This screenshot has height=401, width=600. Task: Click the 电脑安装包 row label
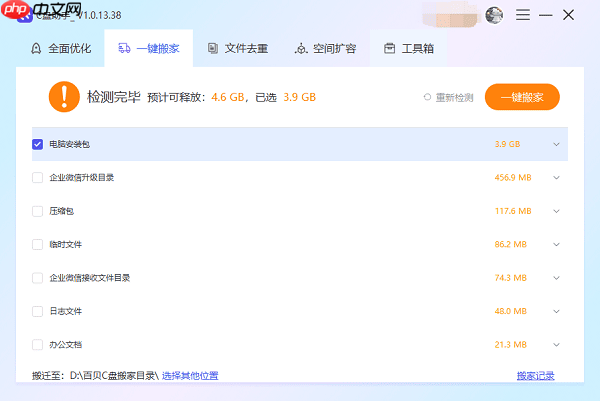click(x=70, y=144)
